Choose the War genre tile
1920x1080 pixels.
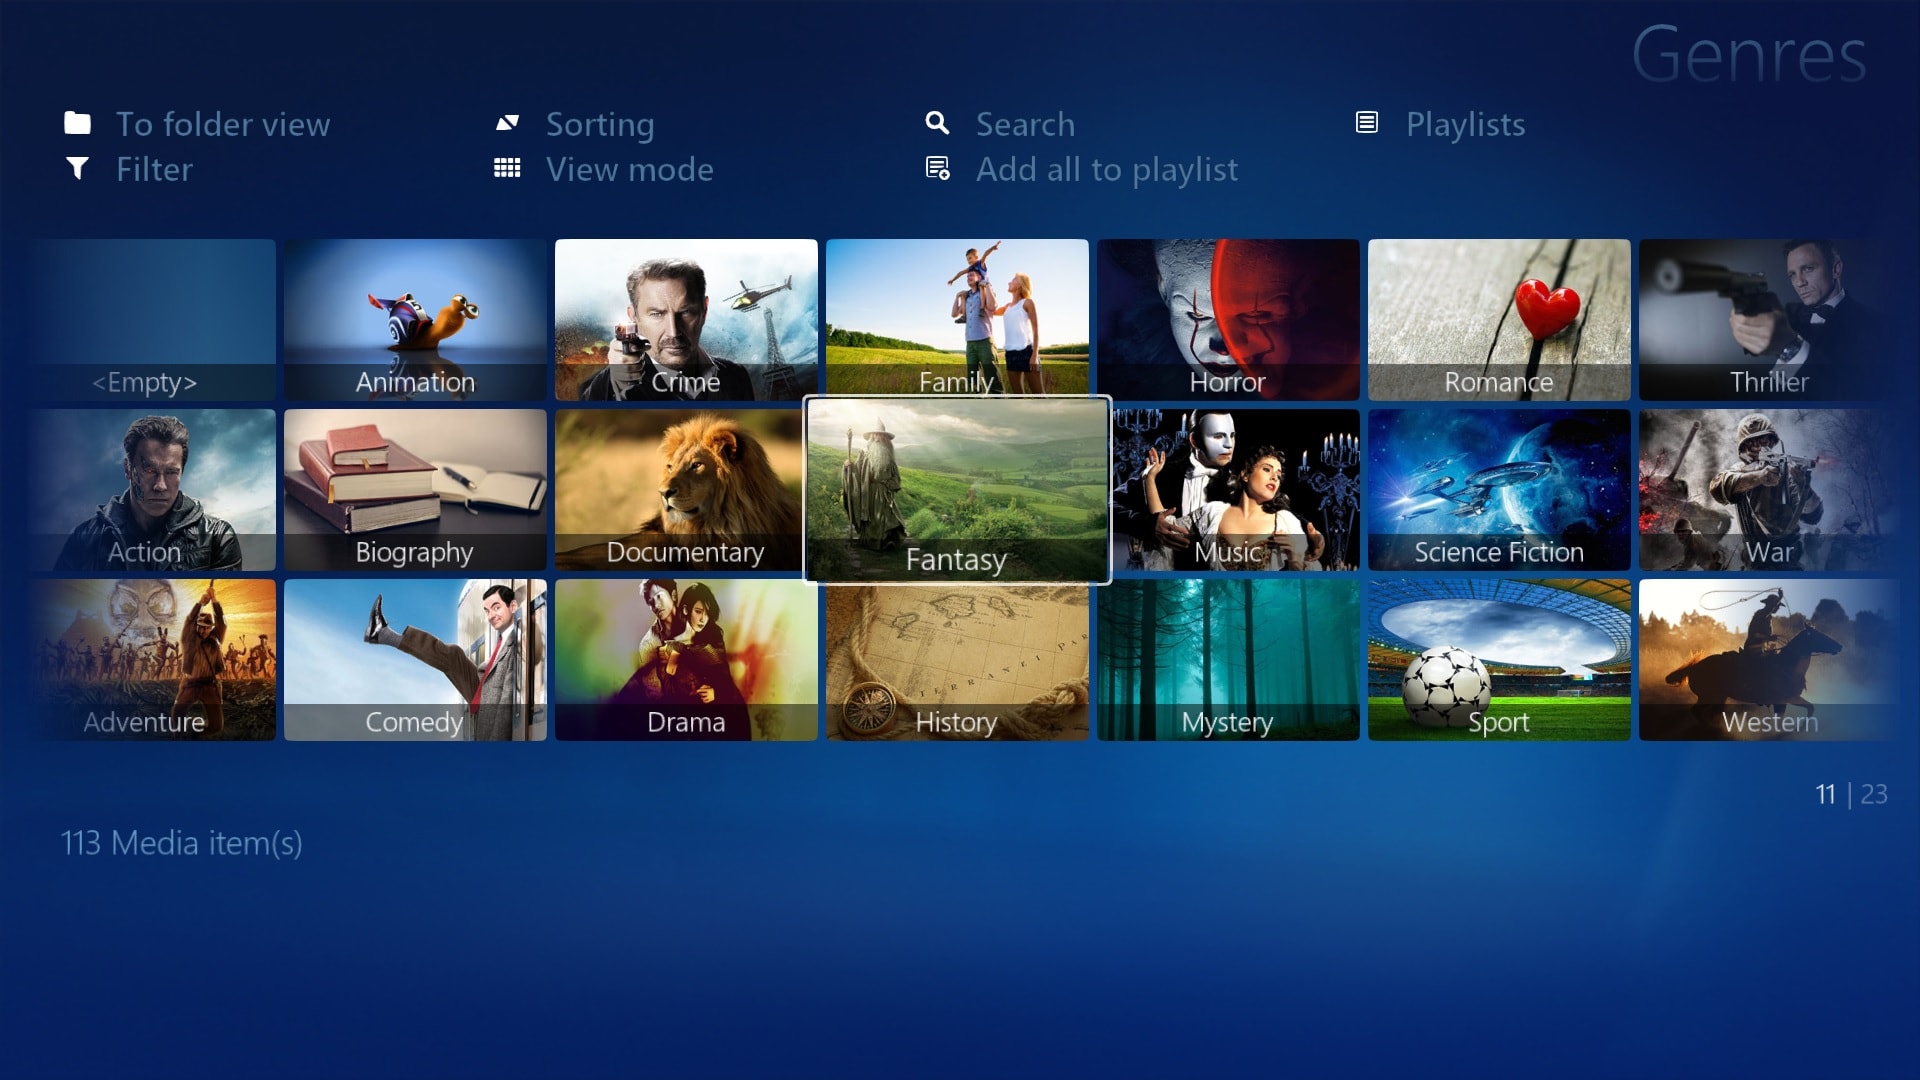click(1769, 490)
